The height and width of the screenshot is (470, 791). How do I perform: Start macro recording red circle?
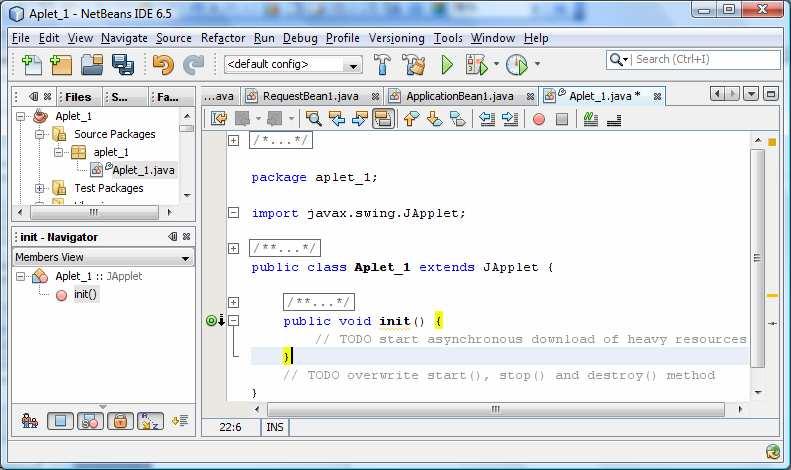(x=539, y=120)
